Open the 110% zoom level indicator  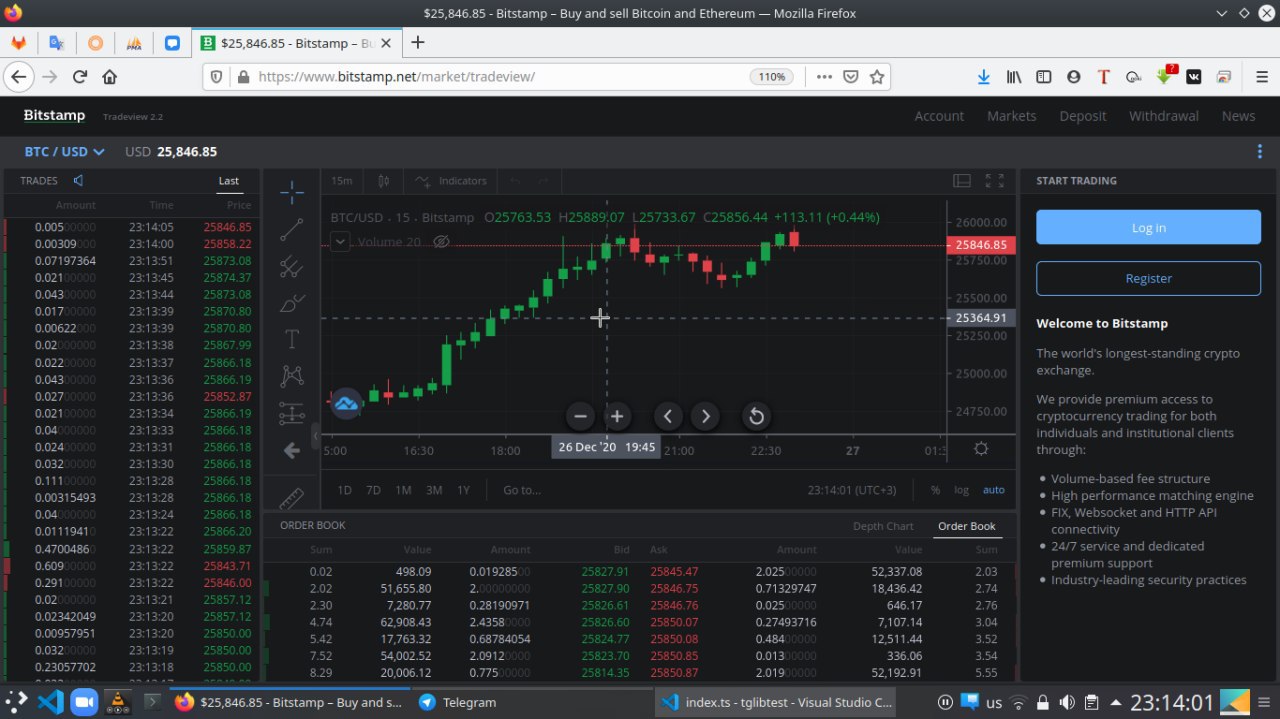tap(772, 77)
